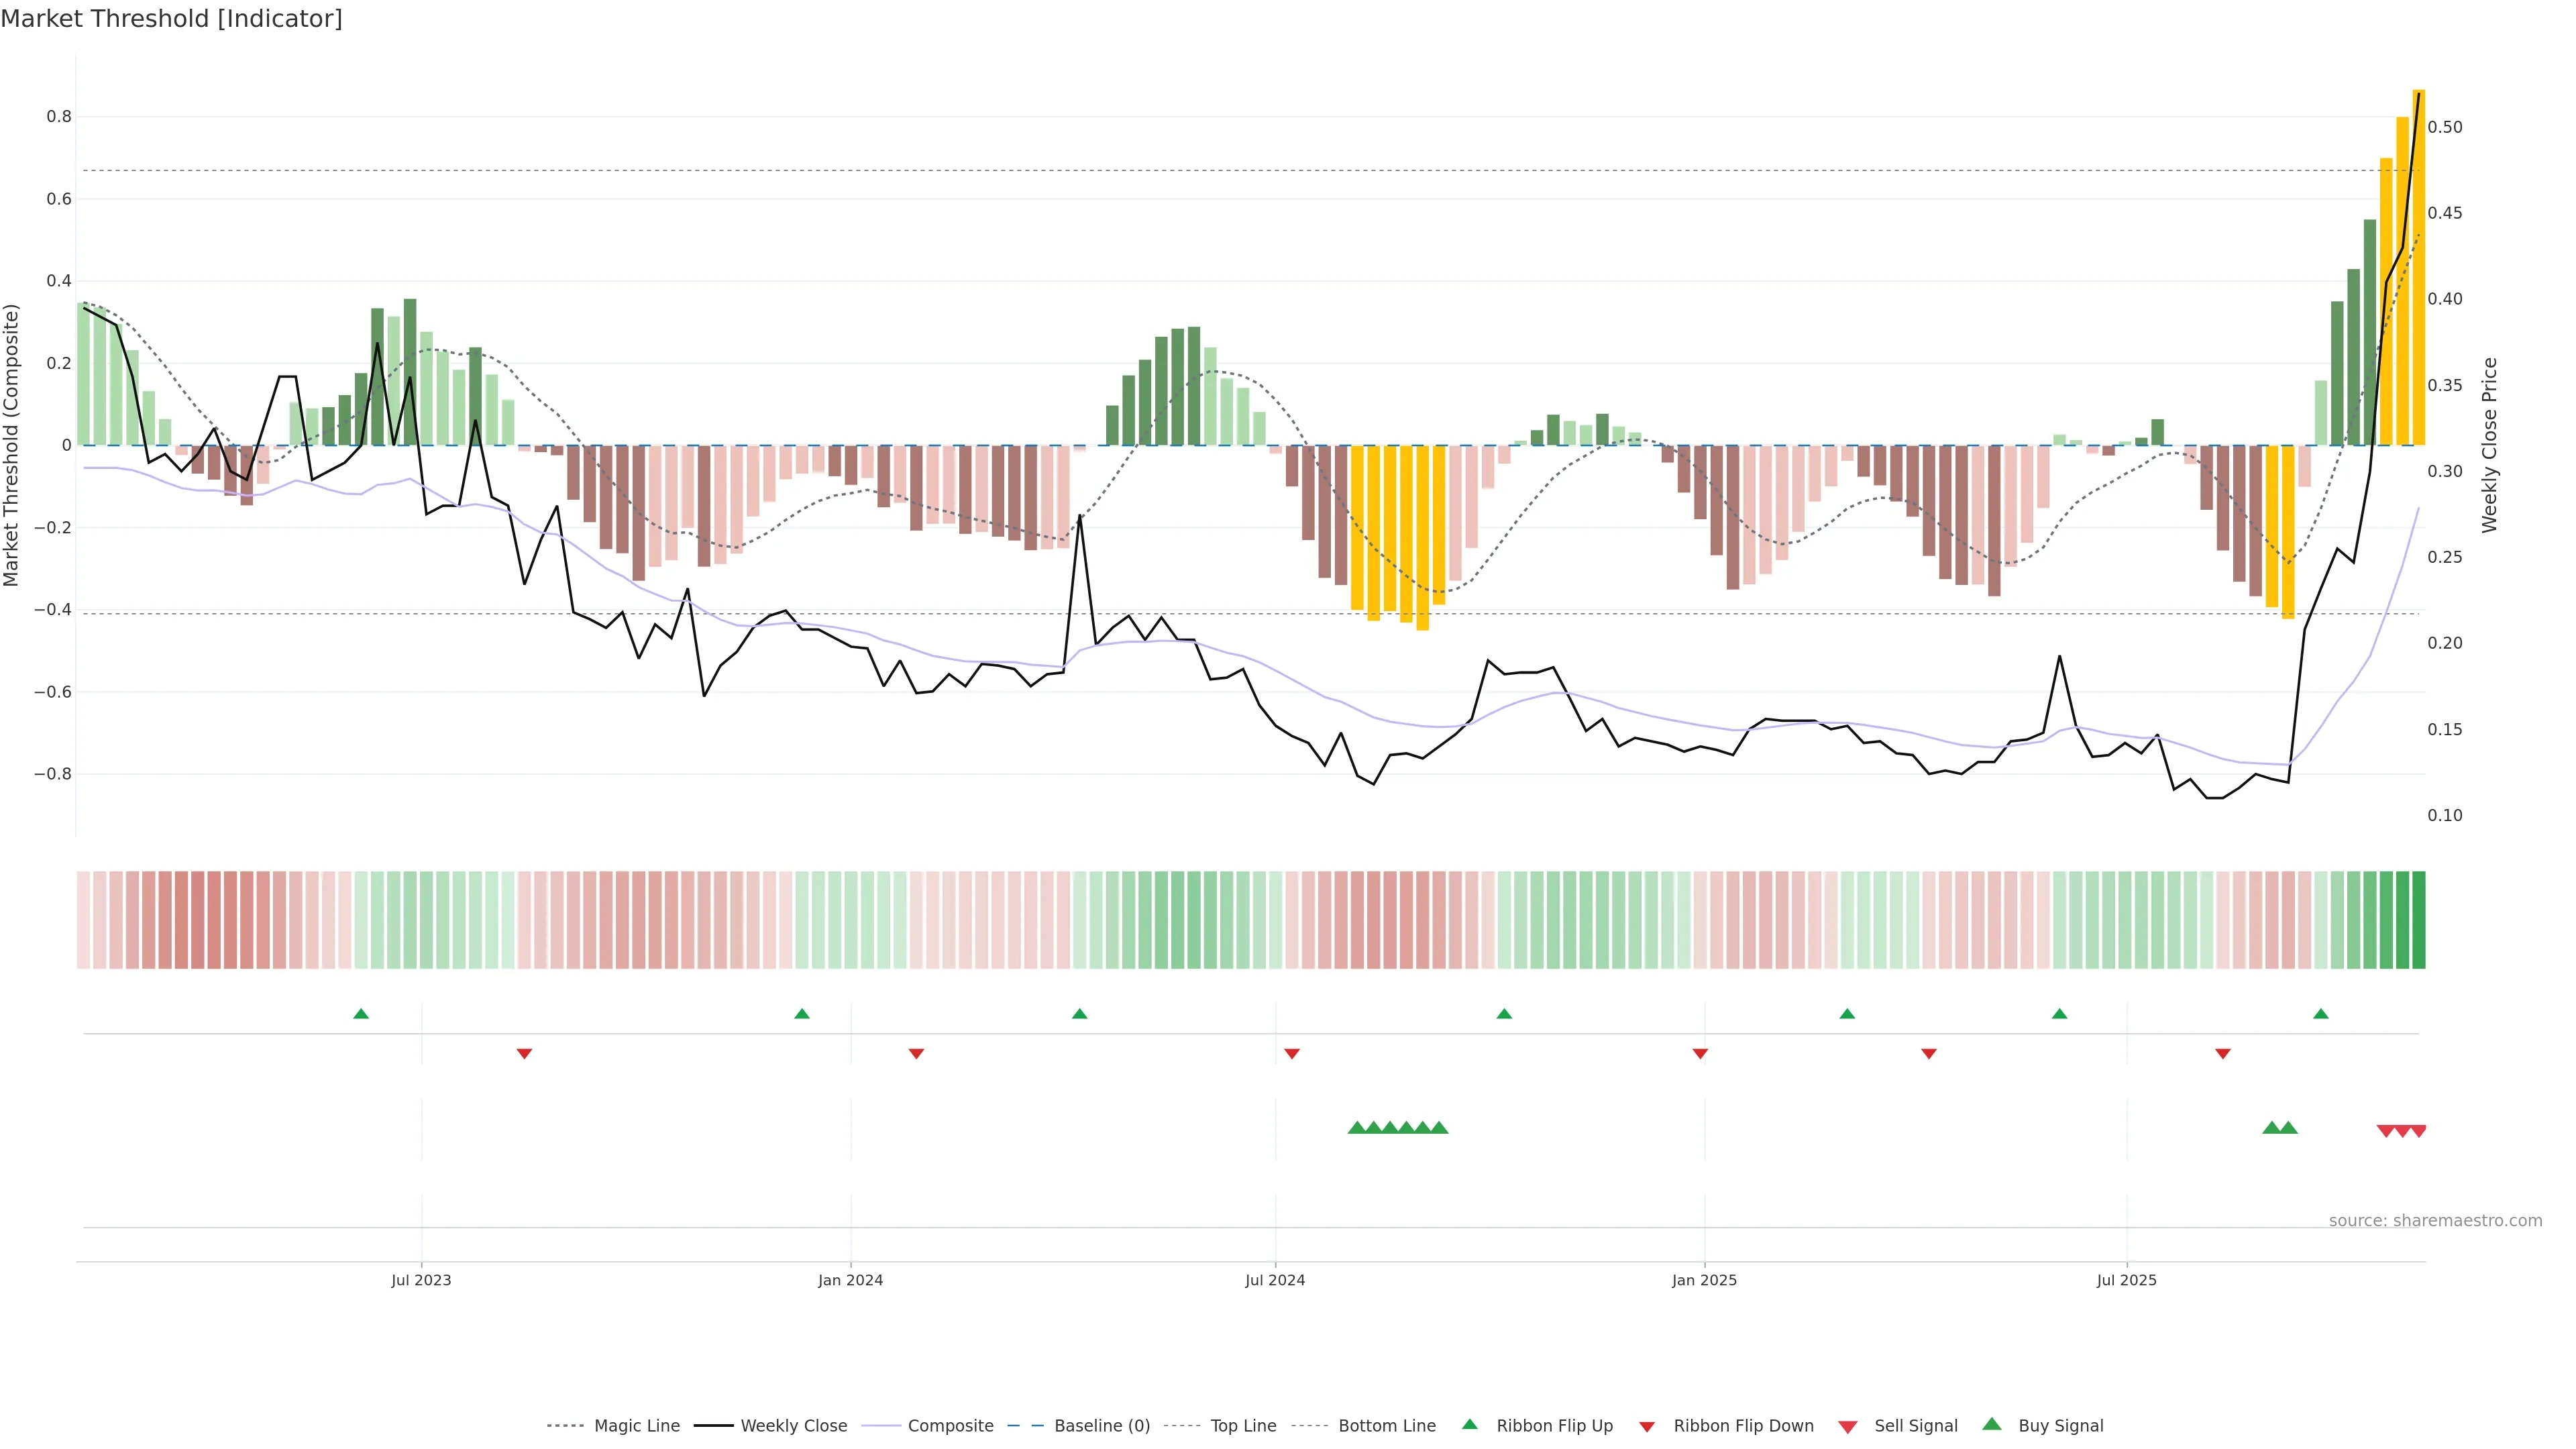Image resolution: width=2576 pixels, height=1449 pixels.
Task: Click the Market Threshold [Indicator] chart title
Action: coord(171,19)
